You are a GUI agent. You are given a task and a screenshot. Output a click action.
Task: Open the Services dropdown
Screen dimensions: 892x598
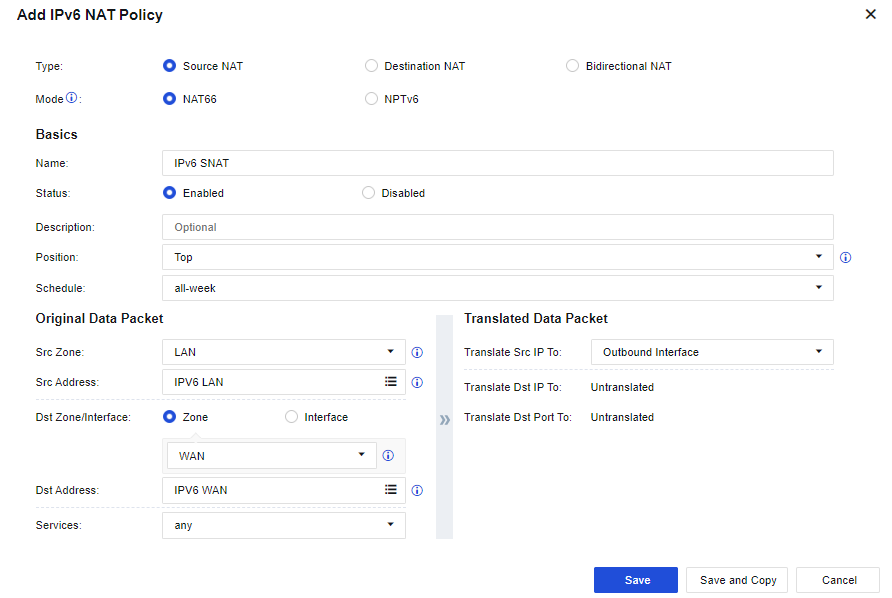click(x=283, y=525)
